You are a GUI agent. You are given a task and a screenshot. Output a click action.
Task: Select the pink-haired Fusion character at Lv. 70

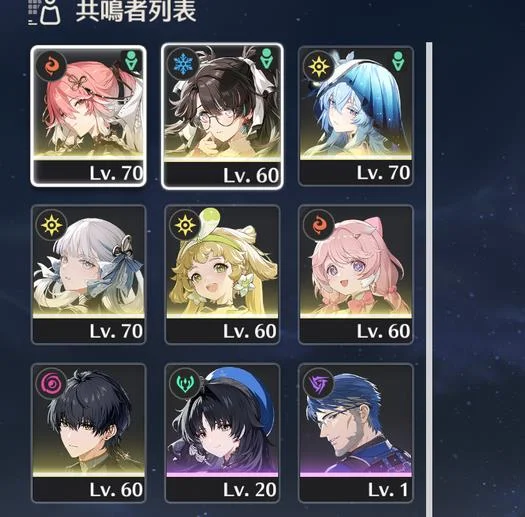(x=88, y=116)
